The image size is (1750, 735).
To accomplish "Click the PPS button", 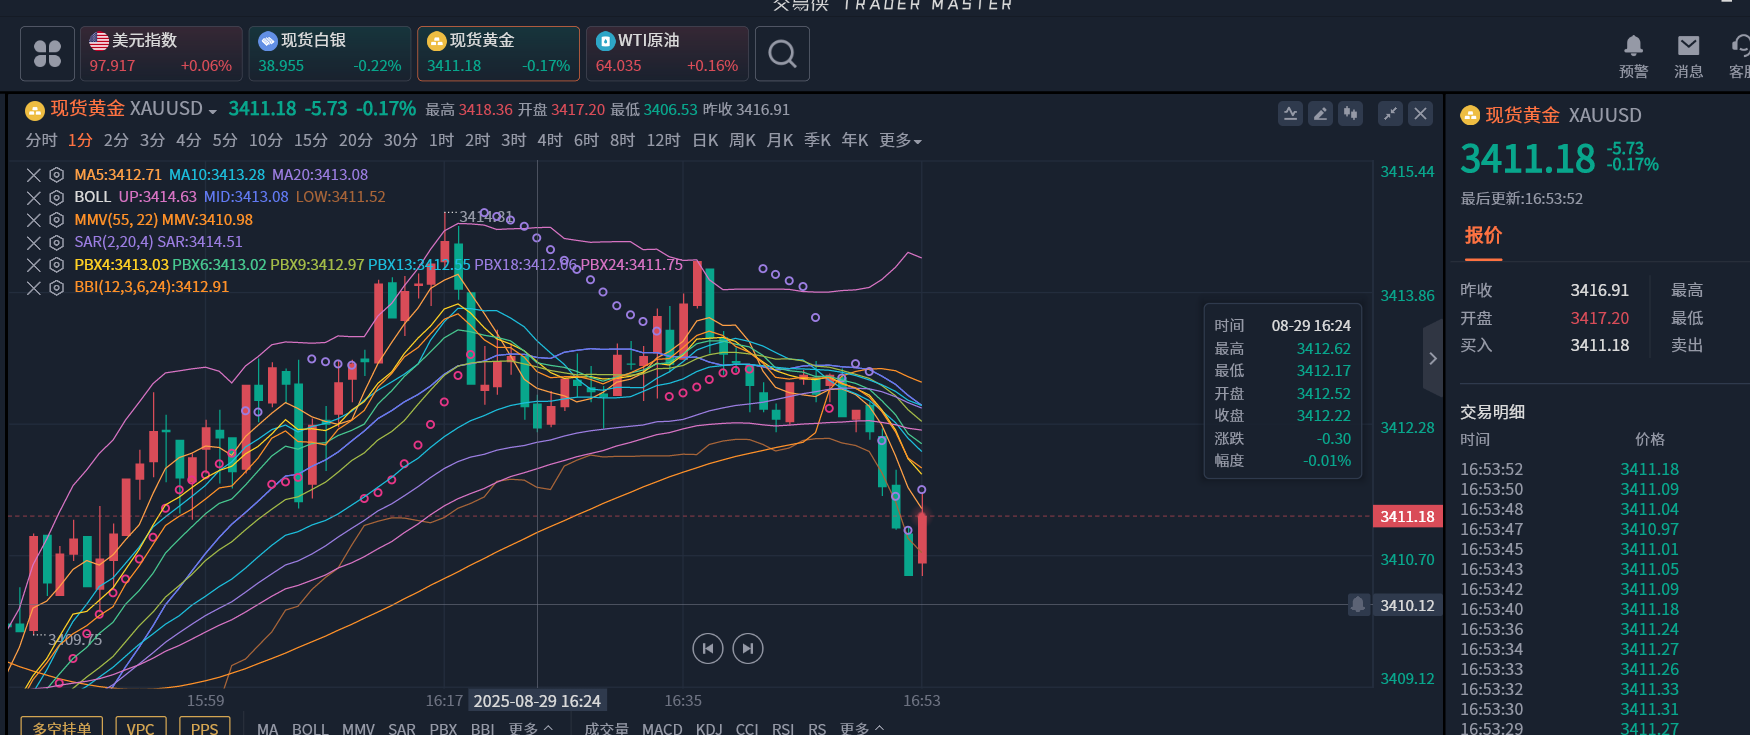I will tap(205, 727).
